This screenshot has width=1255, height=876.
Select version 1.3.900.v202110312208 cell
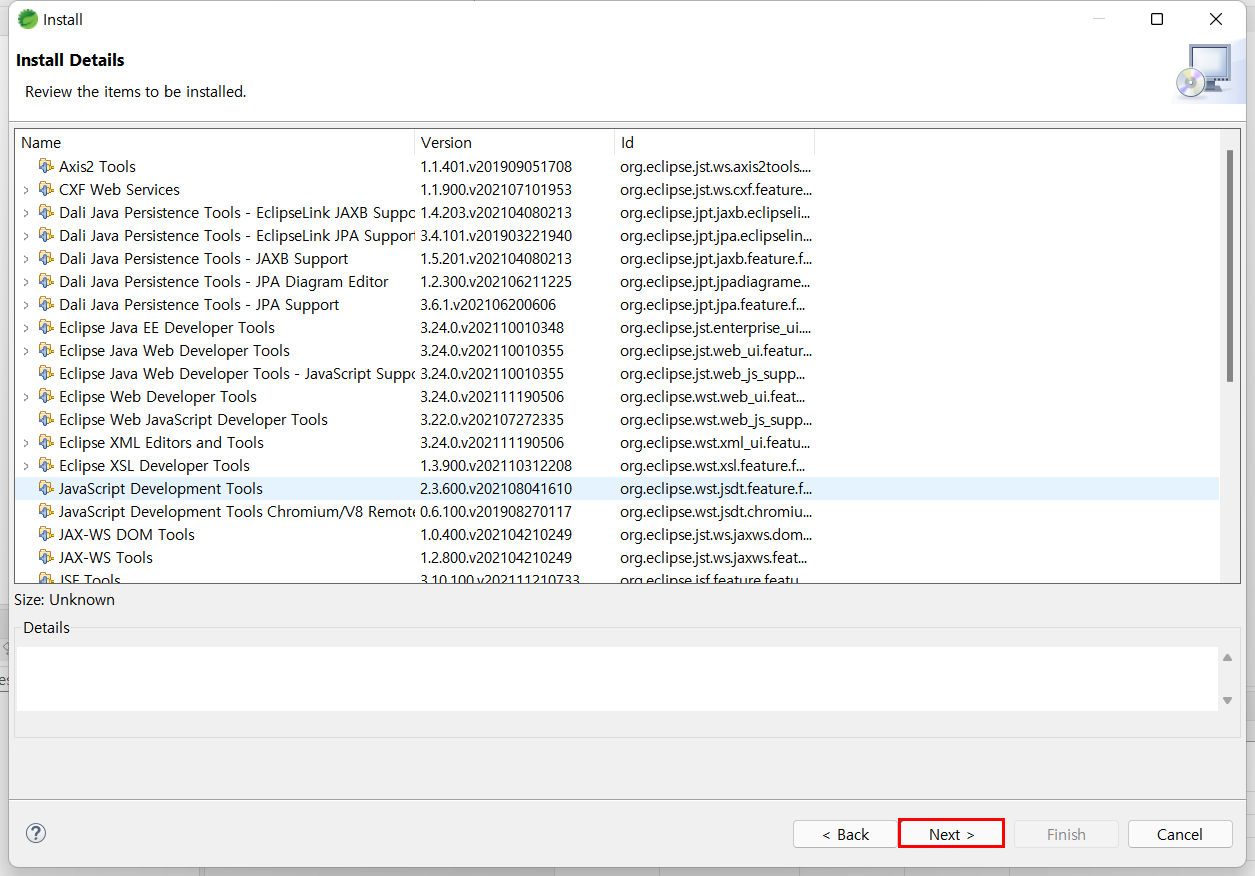click(x=496, y=465)
